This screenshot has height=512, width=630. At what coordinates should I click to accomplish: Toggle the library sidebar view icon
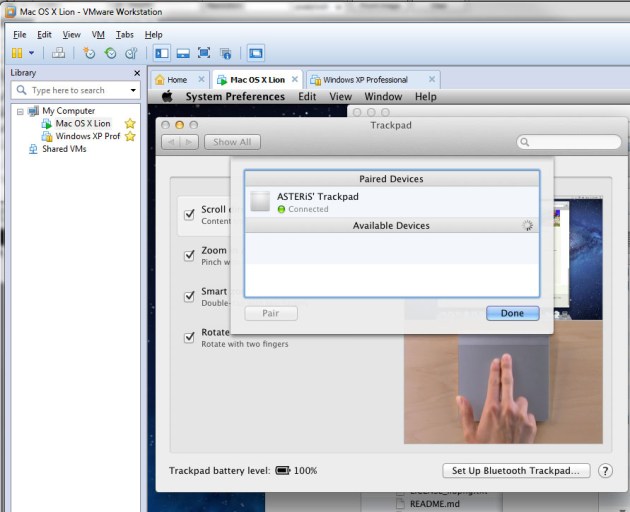(x=162, y=53)
